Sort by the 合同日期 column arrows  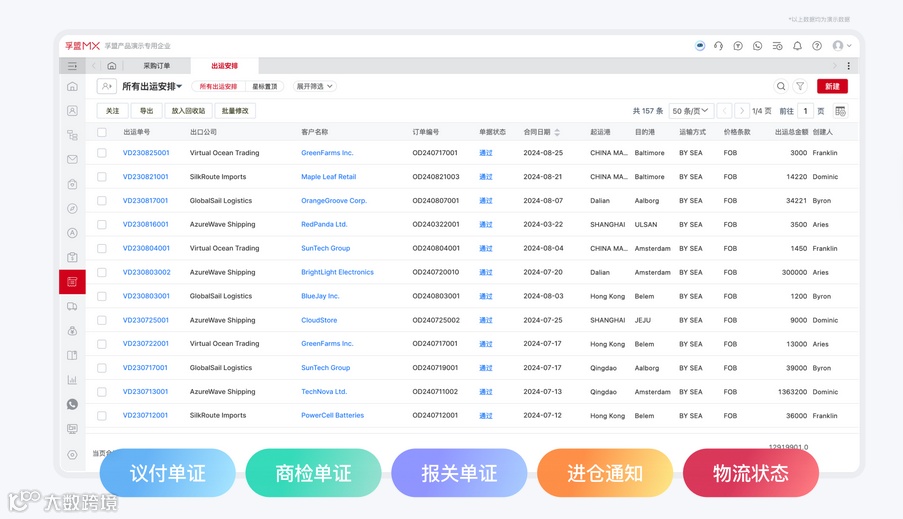[557, 132]
